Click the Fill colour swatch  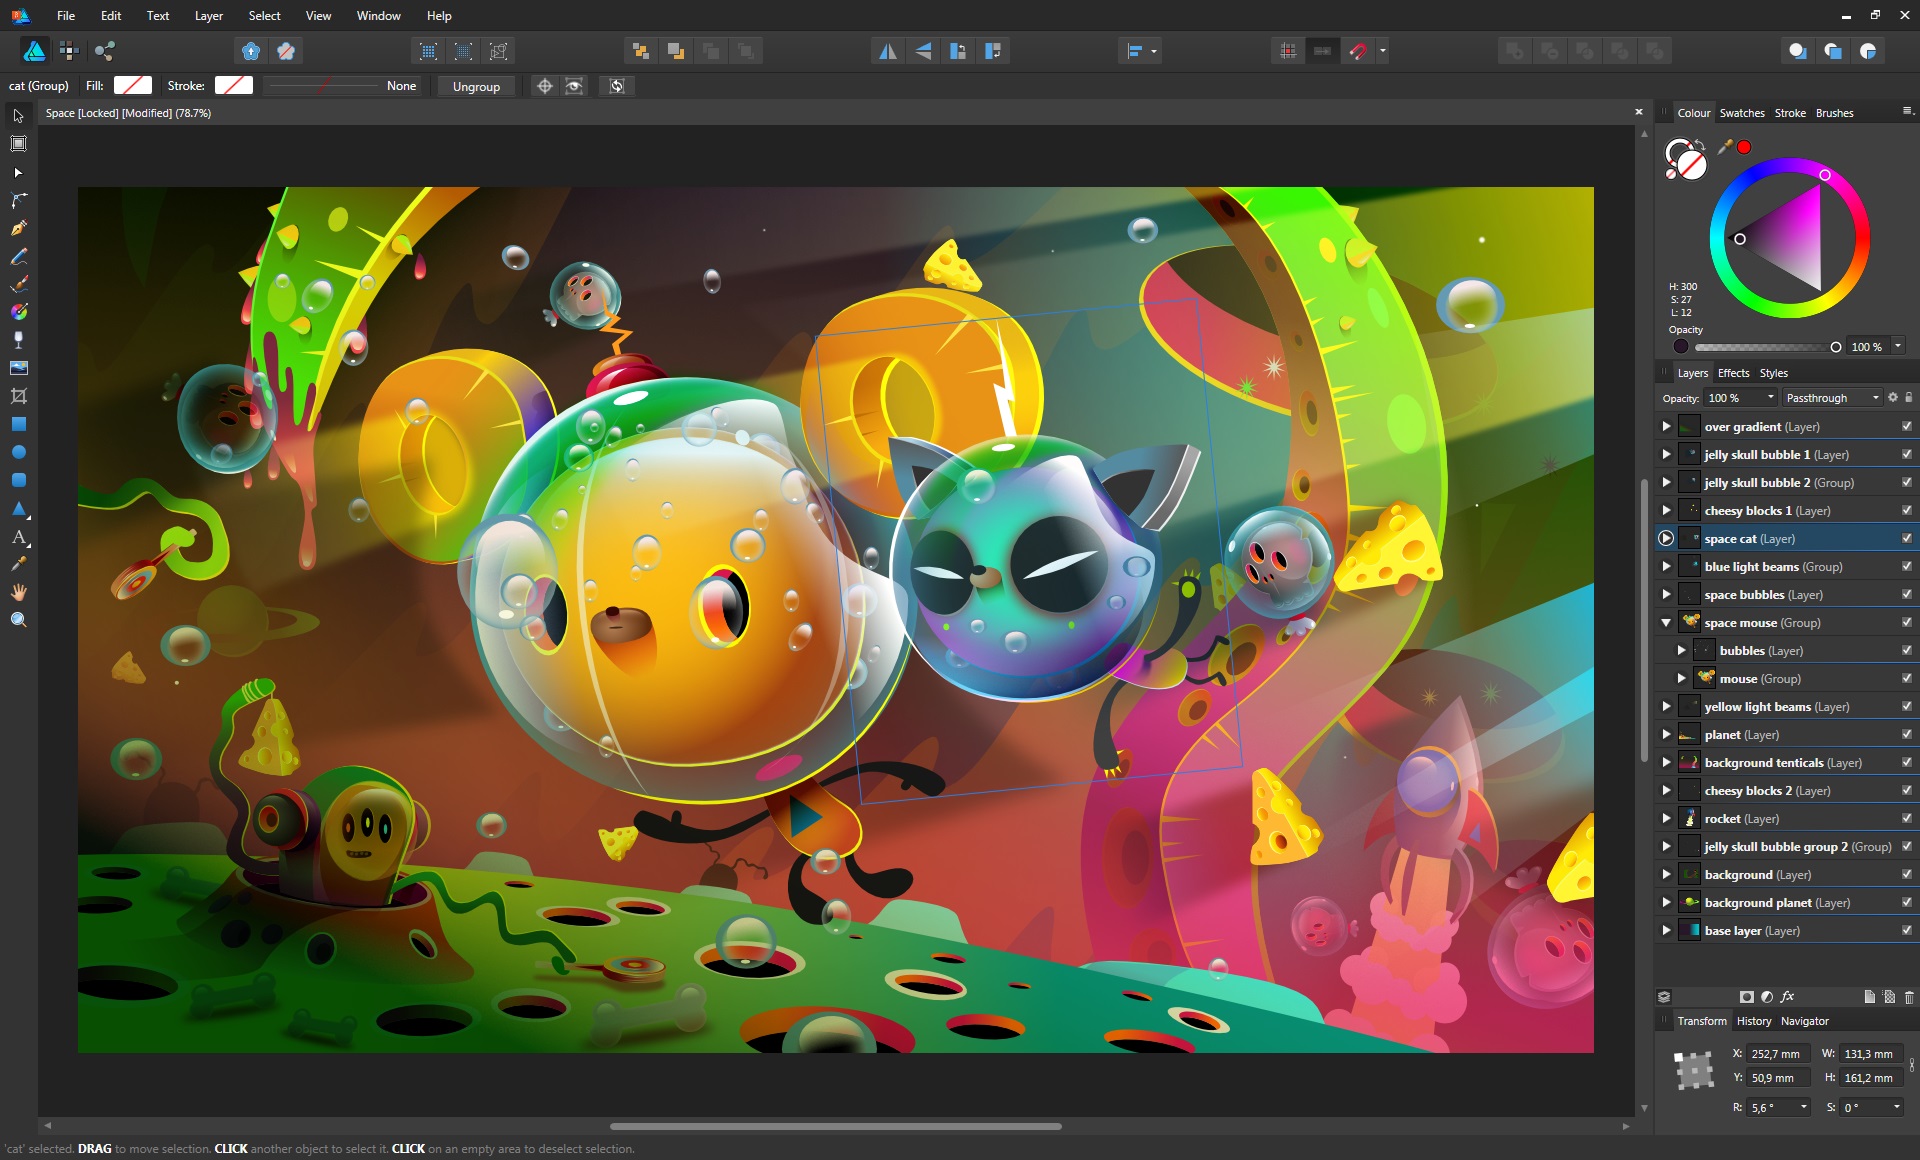click(133, 86)
